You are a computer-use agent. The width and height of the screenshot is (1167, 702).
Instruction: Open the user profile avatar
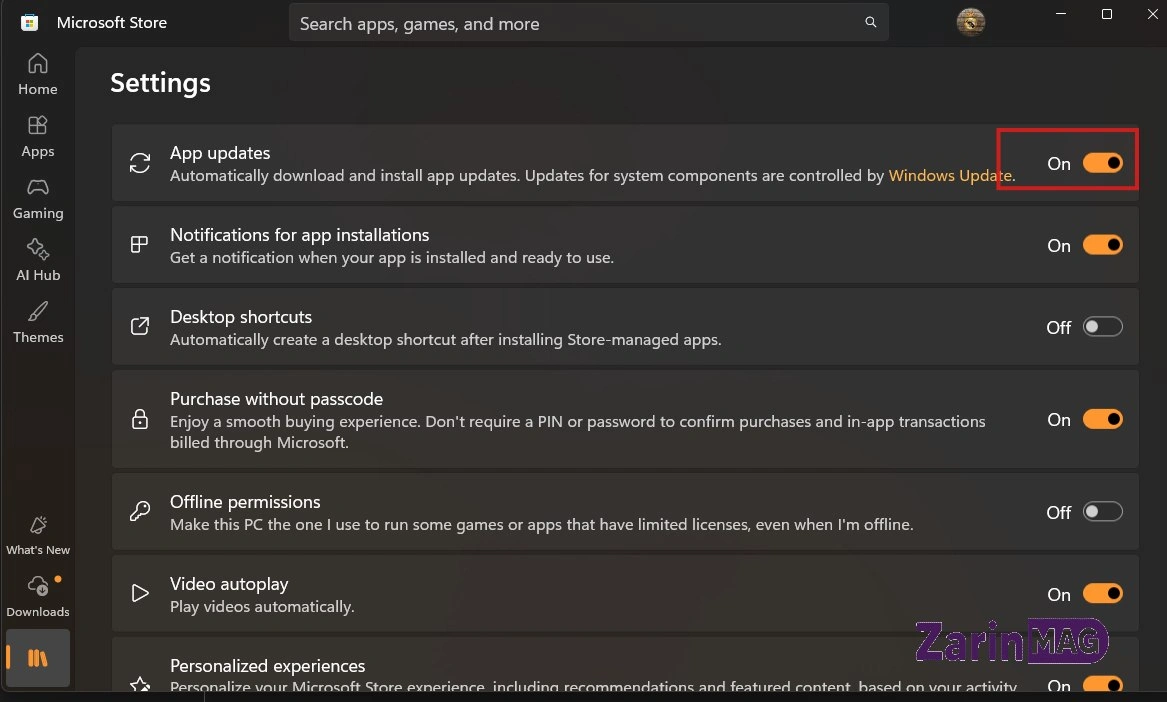[x=971, y=22]
